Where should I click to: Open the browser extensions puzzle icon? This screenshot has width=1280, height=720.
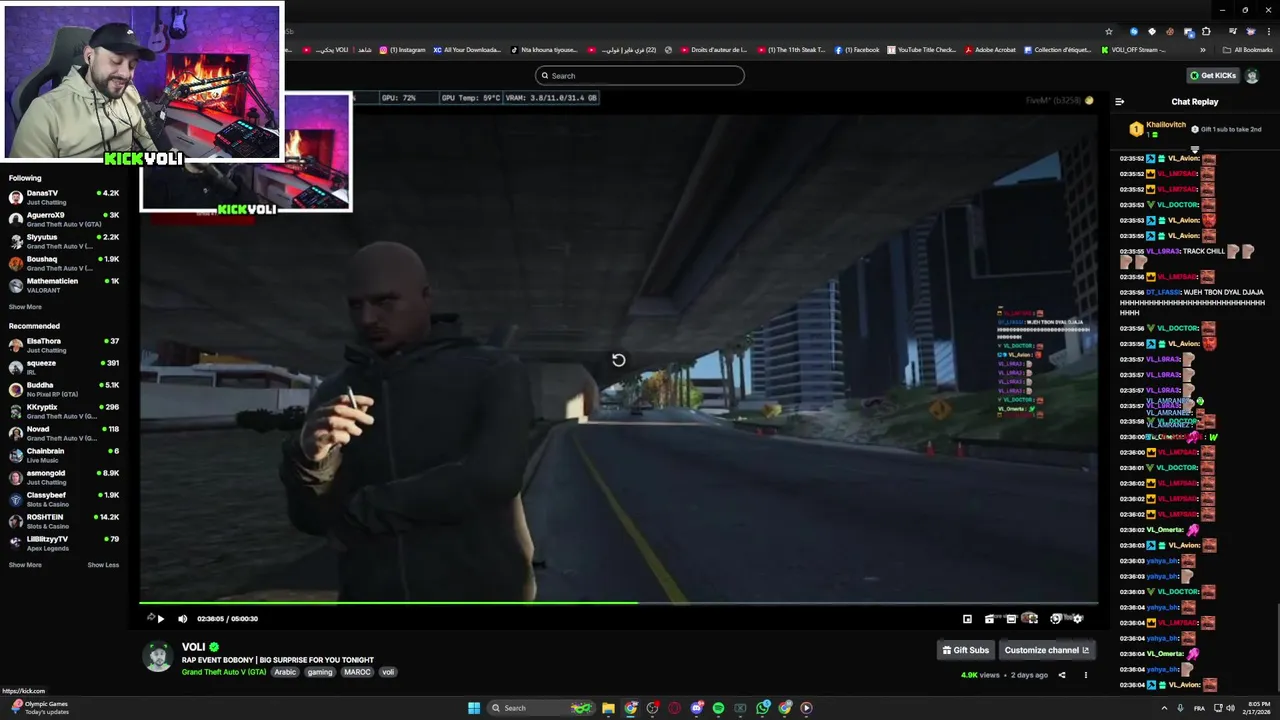point(1205,31)
